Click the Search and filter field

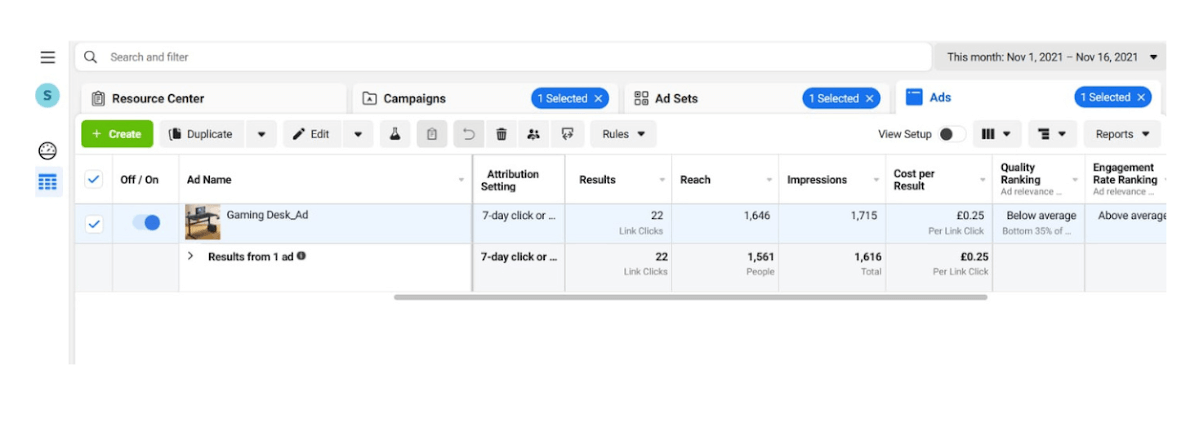pyautogui.click(x=500, y=57)
